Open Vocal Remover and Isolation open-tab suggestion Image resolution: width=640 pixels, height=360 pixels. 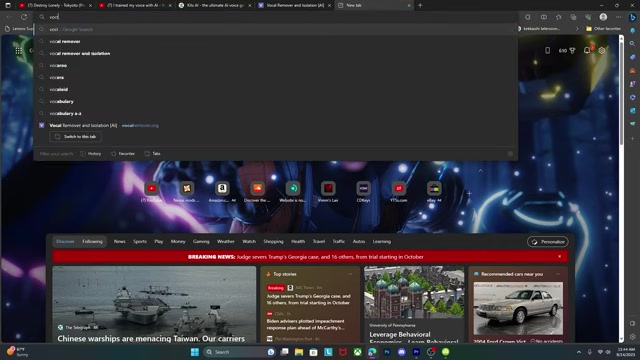pos(276,125)
